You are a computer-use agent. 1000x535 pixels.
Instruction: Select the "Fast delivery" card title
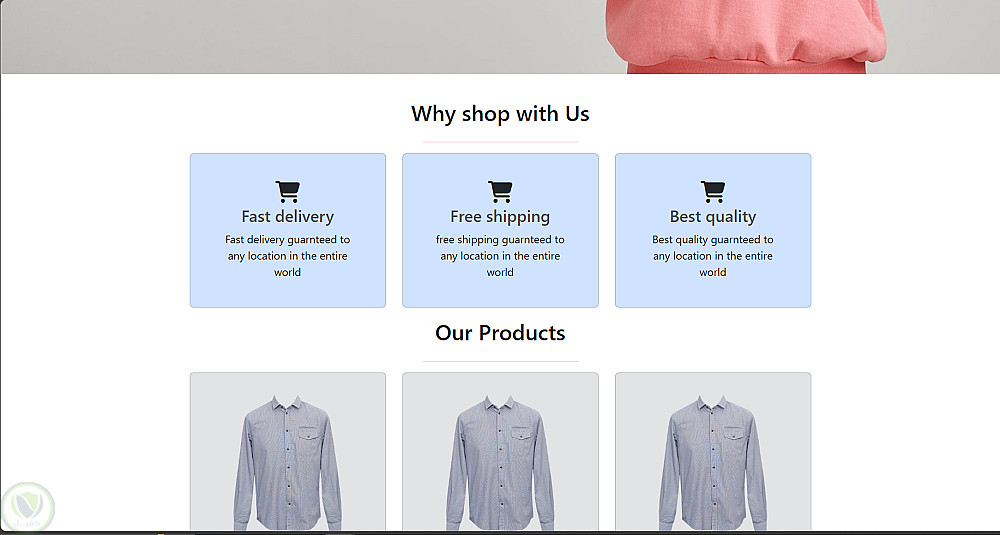click(x=287, y=216)
